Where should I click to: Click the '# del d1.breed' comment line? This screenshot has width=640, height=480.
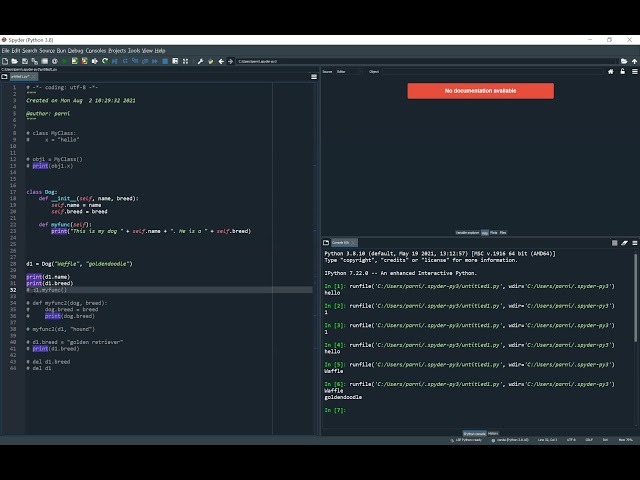pyautogui.click(x=48, y=362)
